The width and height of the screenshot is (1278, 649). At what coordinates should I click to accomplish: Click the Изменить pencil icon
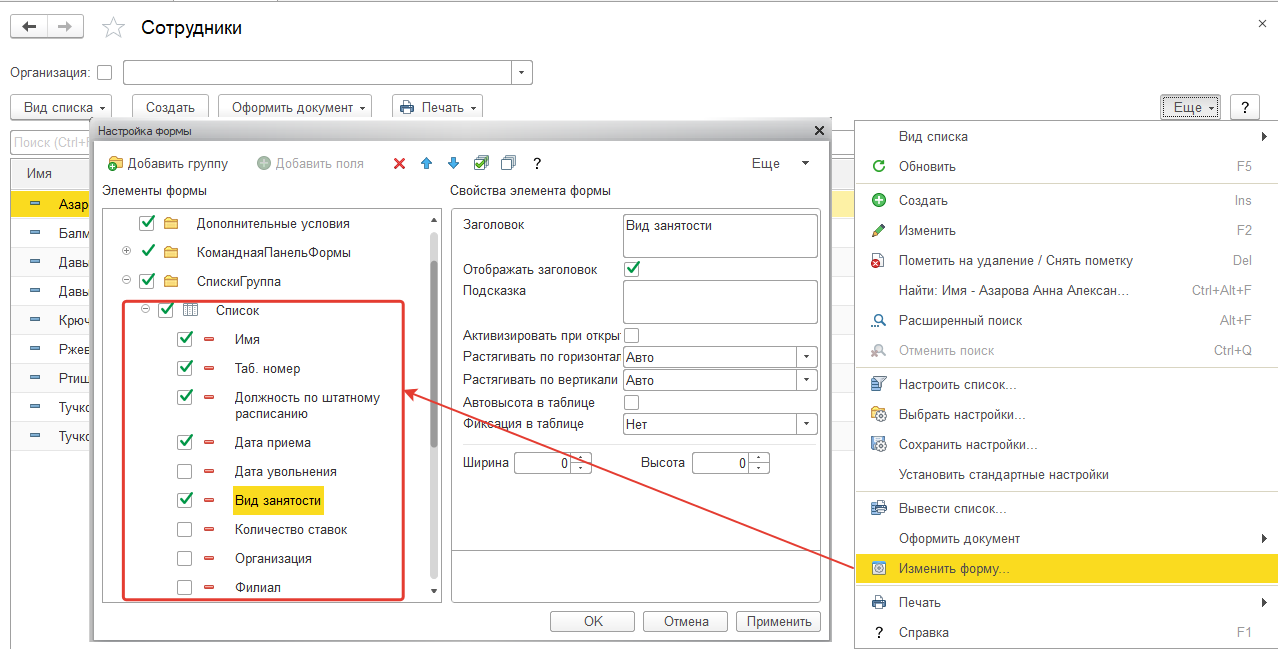tap(879, 230)
